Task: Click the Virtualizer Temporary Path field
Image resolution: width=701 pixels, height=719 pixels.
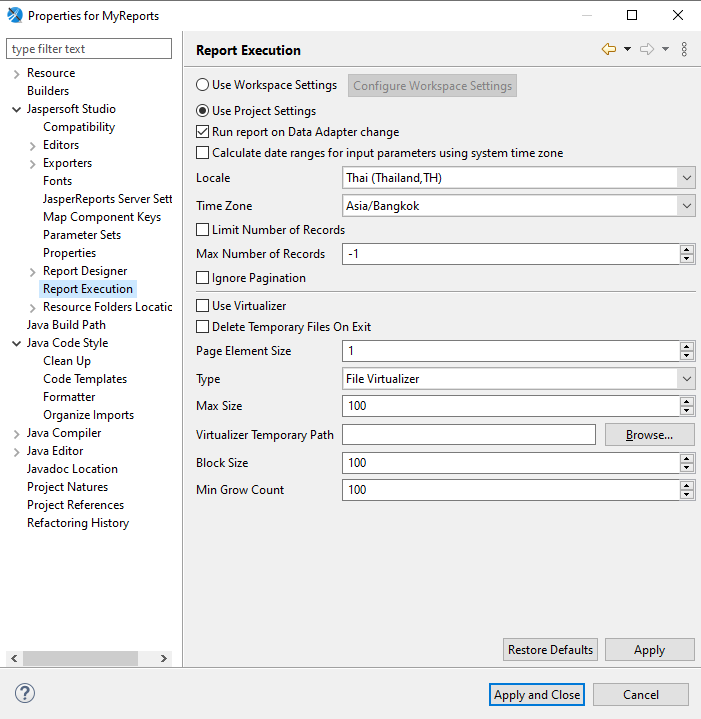Action: point(469,435)
